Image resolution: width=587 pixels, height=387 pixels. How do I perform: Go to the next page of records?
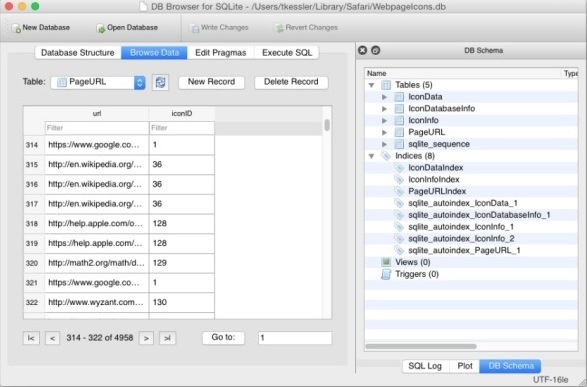pyautogui.click(x=146, y=338)
